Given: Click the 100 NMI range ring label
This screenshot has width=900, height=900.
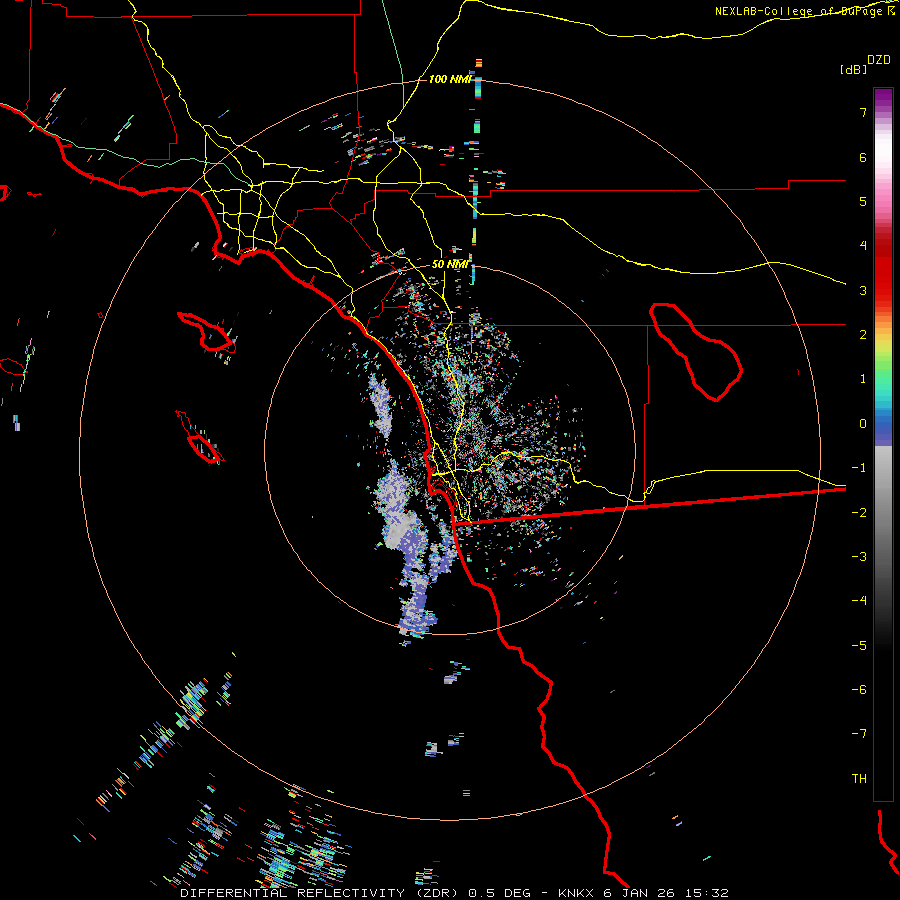Looking at the screenshot, I should point(450,79).
